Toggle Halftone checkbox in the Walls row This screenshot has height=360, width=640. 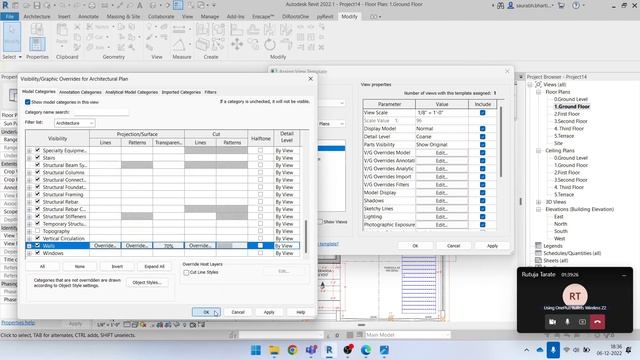pos(260,246)
